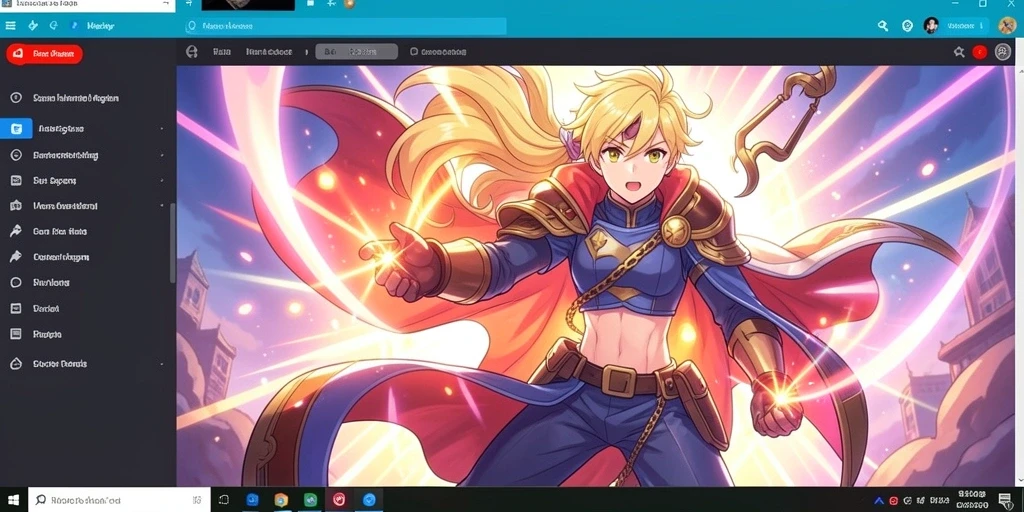Select the blue highlighted folder icon in the sidebar
This screenshot has width=1024, height=512.
(x=16, y=129)
